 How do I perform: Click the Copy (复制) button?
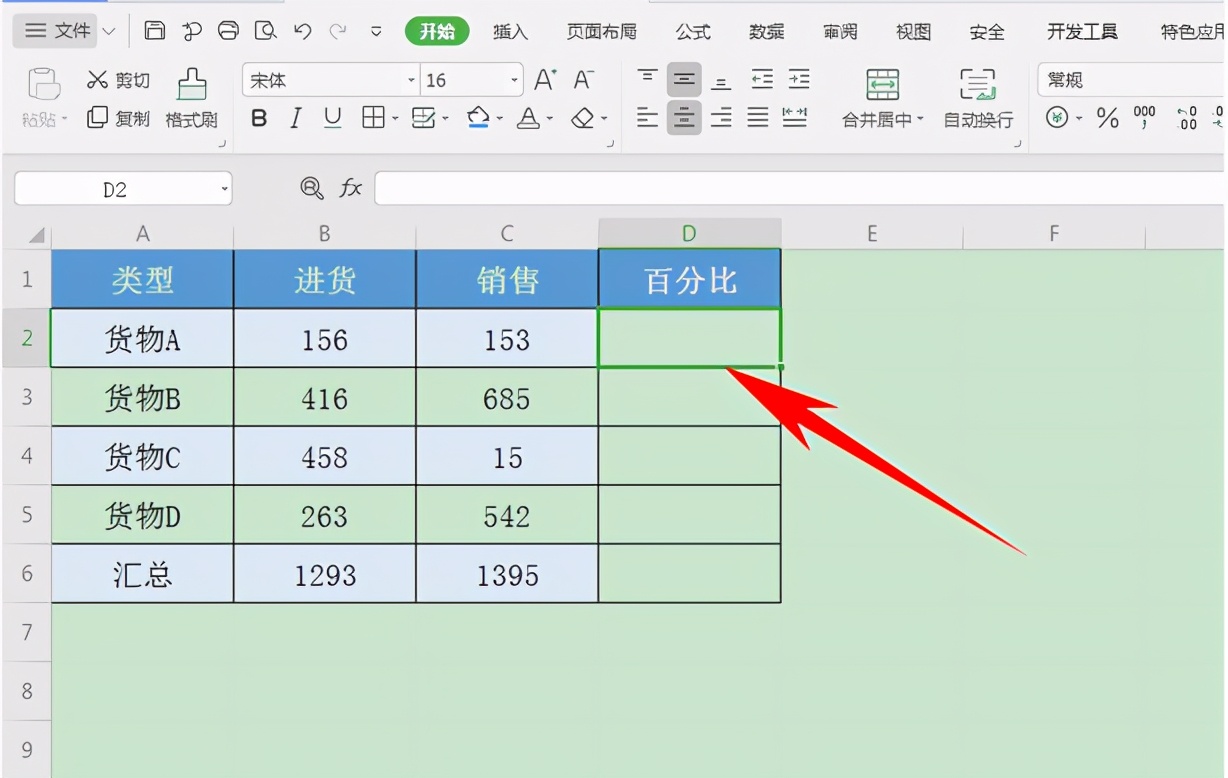[x=118, y=119]
